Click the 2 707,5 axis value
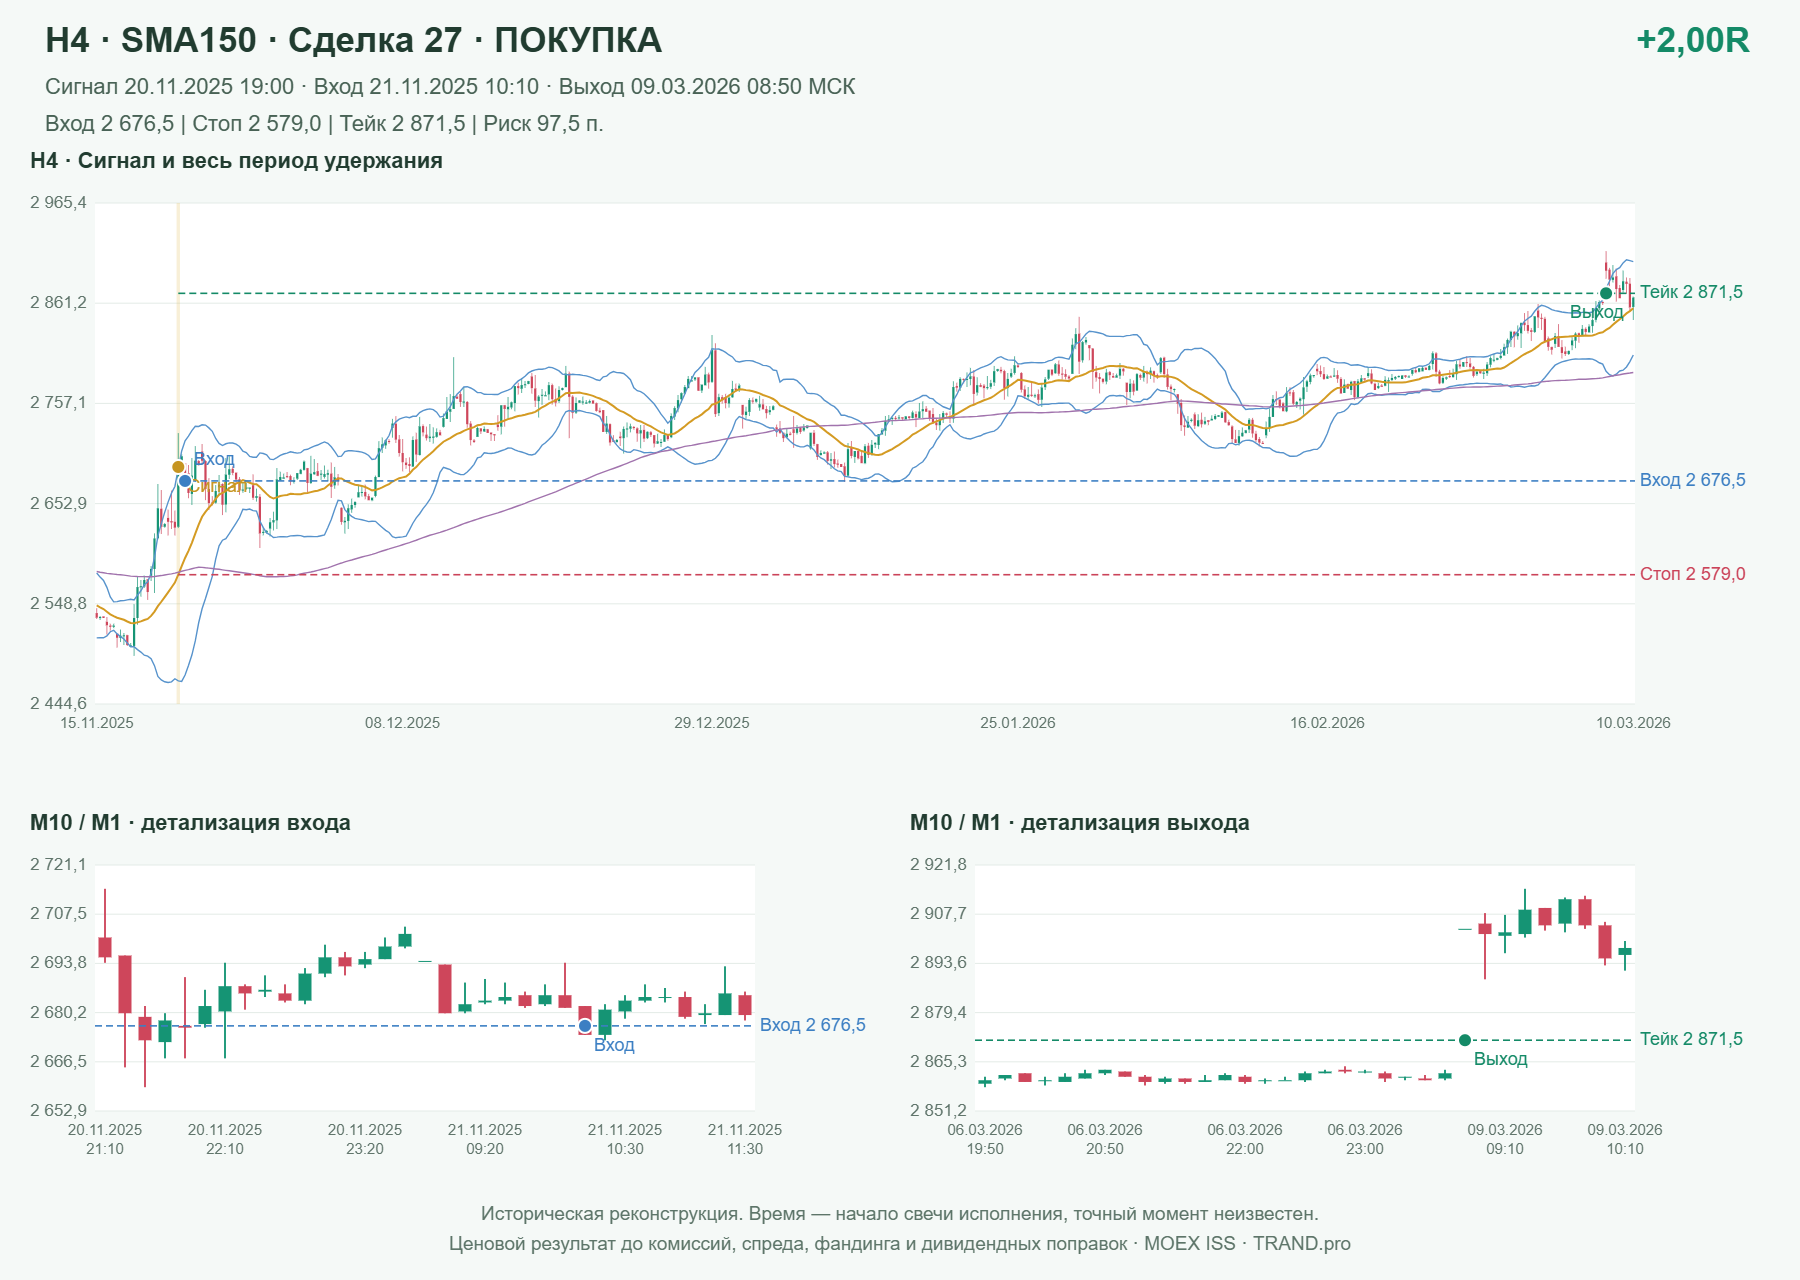 (59, 914)
